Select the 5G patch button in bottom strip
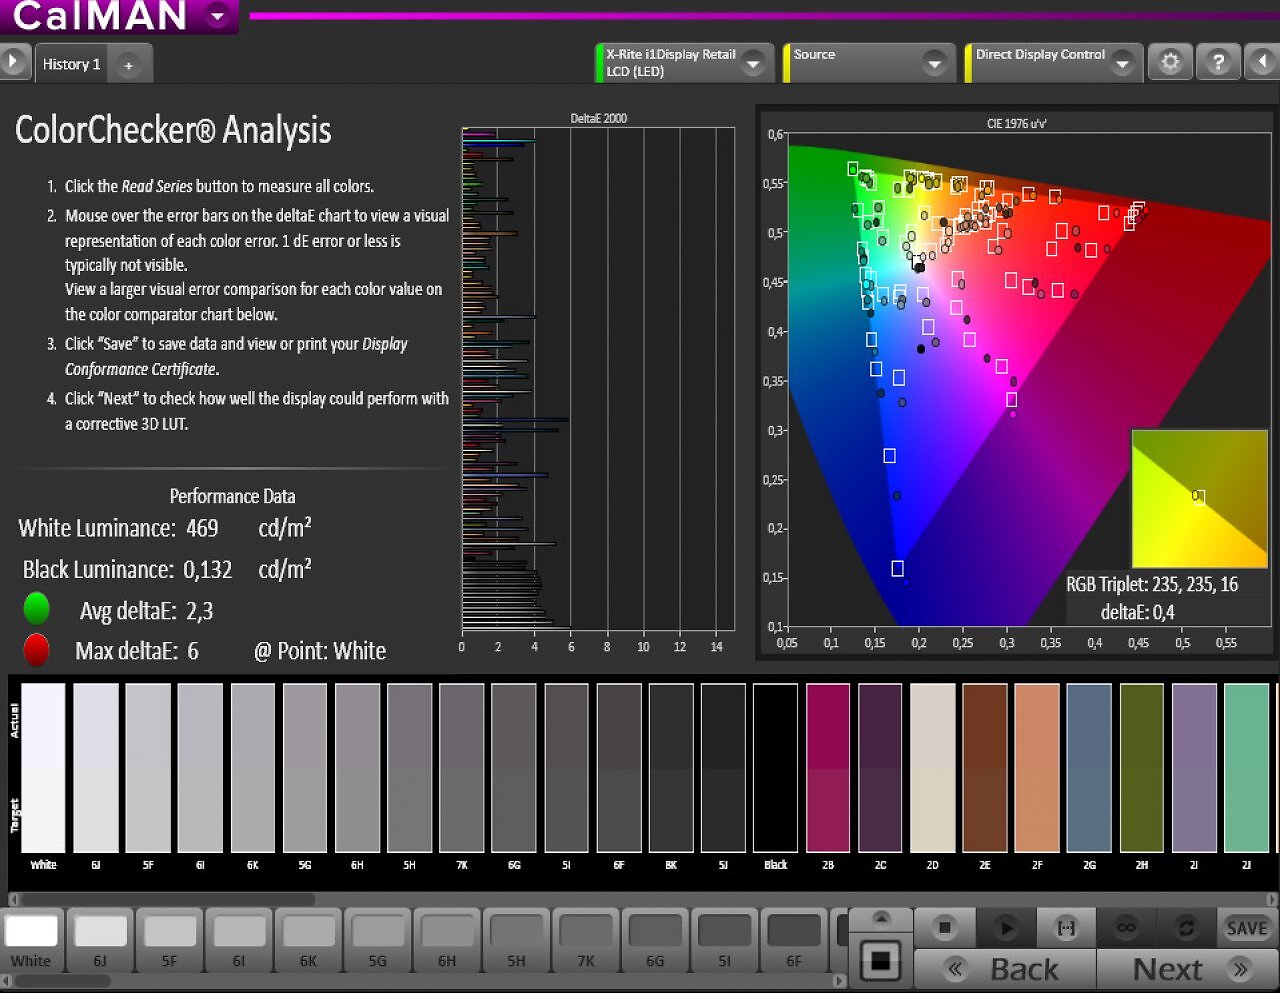This screenshot has height=993, width=1280. 377,940
